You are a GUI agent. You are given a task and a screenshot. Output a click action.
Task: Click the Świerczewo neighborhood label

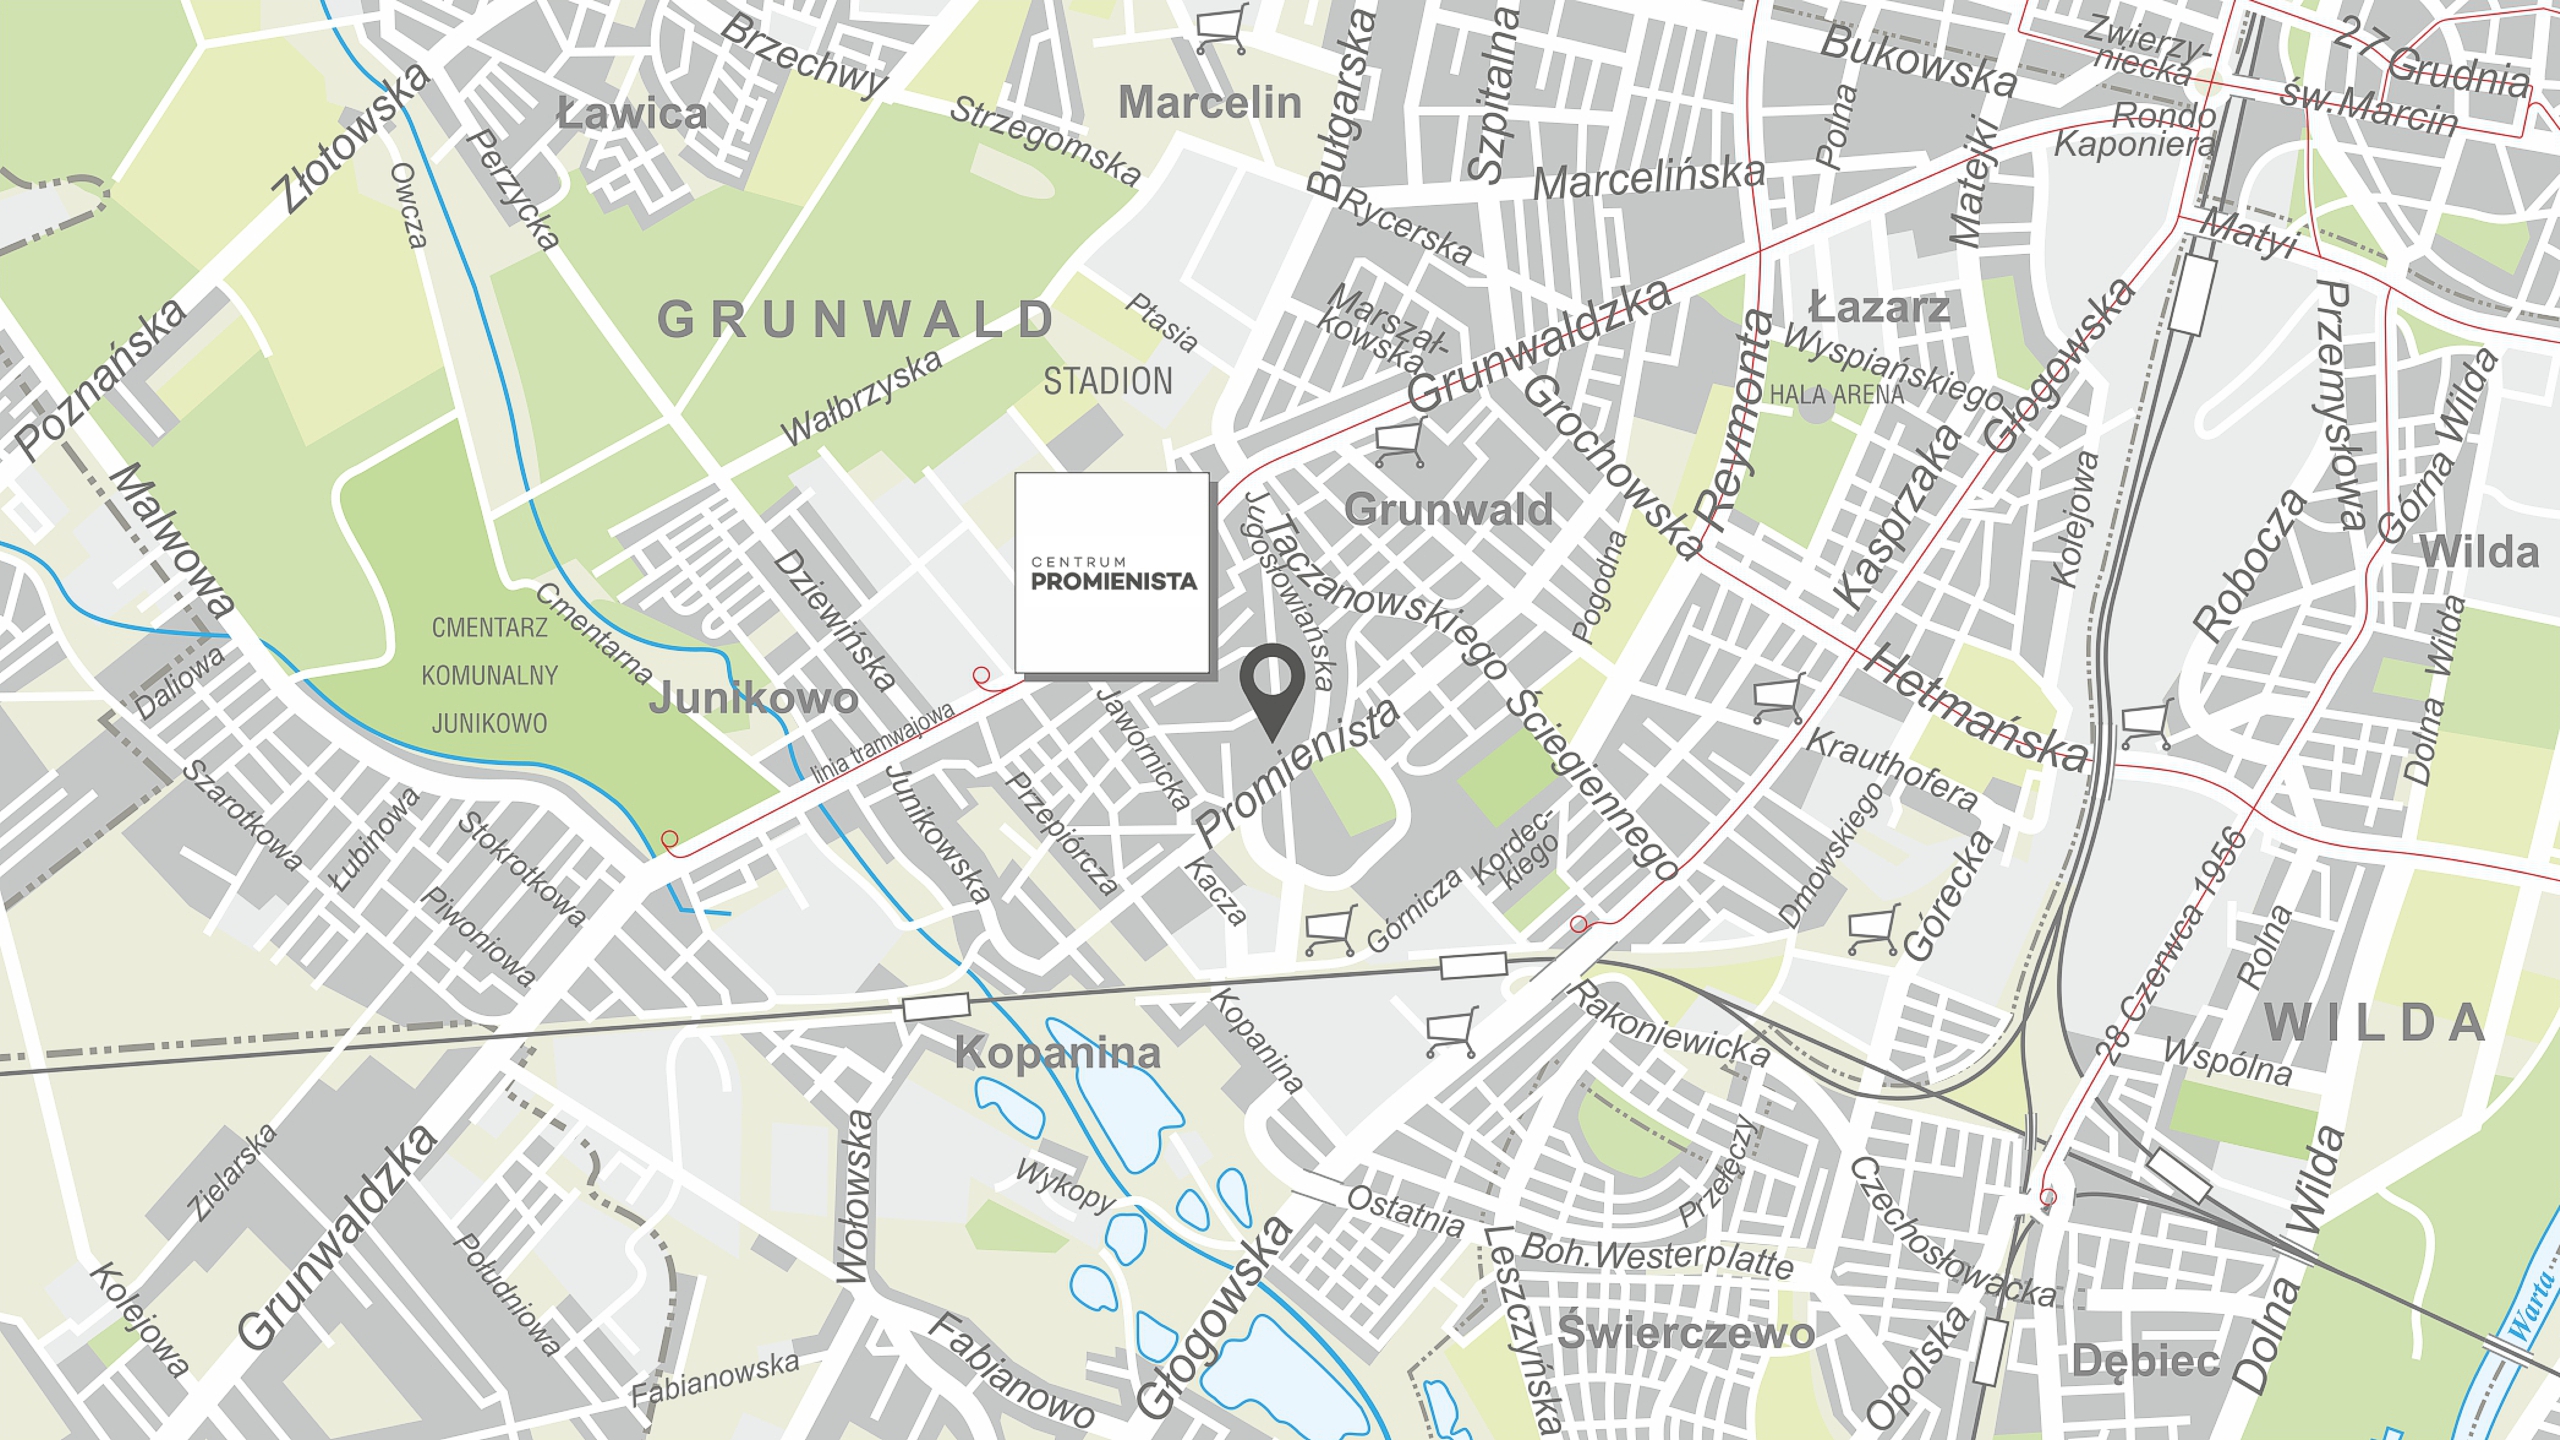point(1686,1333)
